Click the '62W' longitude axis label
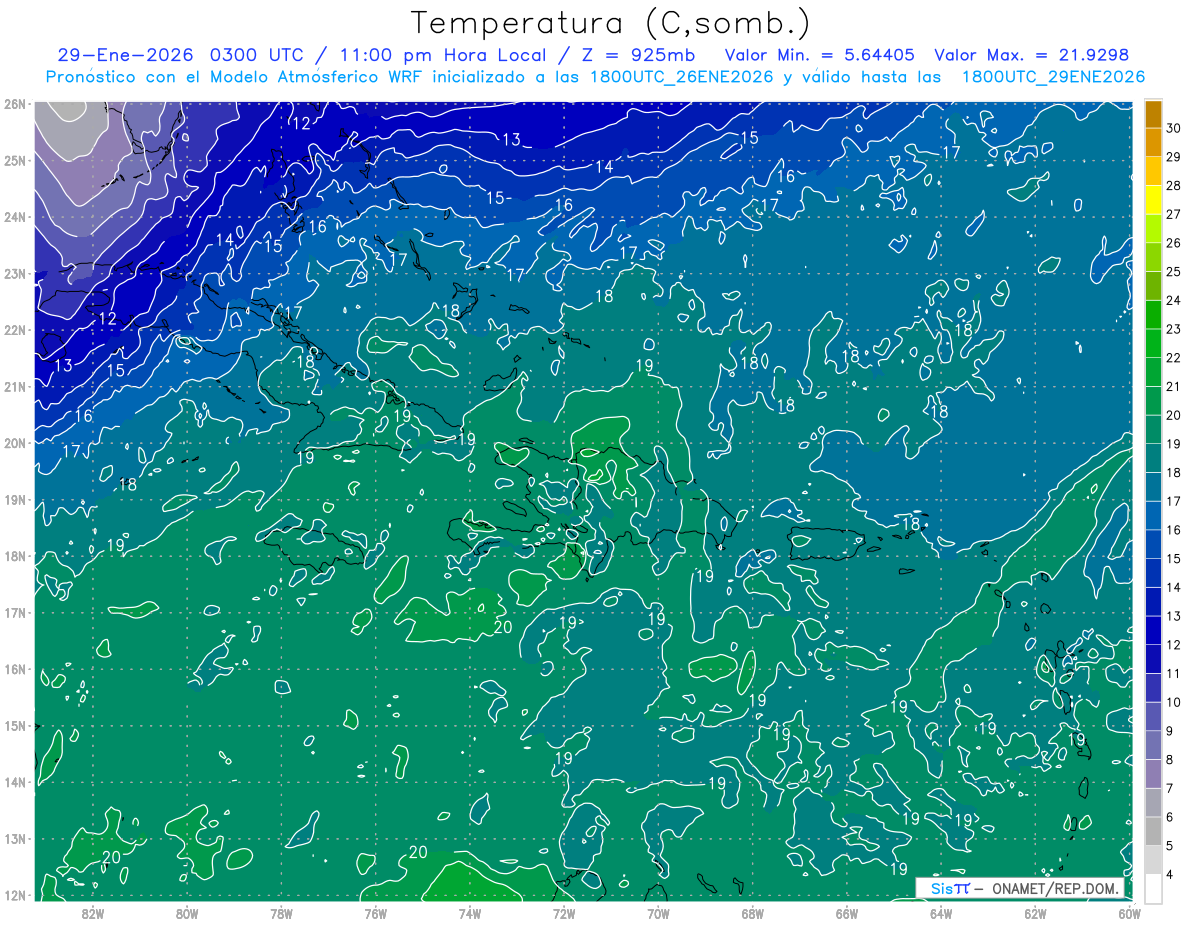 click(1035, 913)
